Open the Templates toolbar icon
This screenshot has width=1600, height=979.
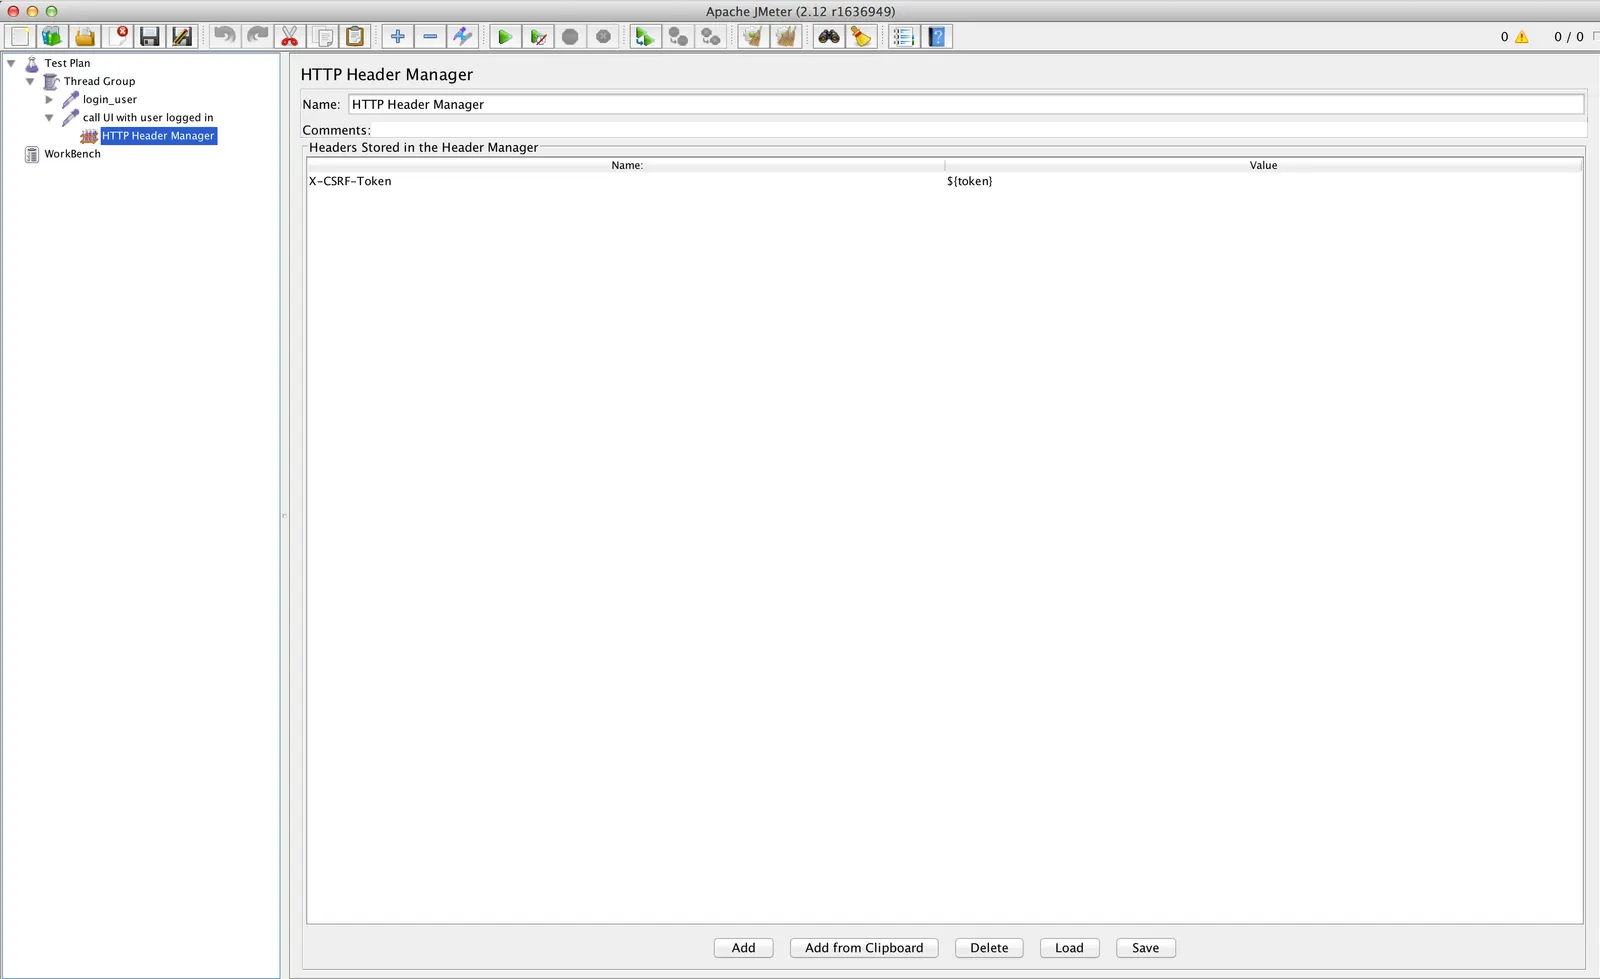pos(52,37)
